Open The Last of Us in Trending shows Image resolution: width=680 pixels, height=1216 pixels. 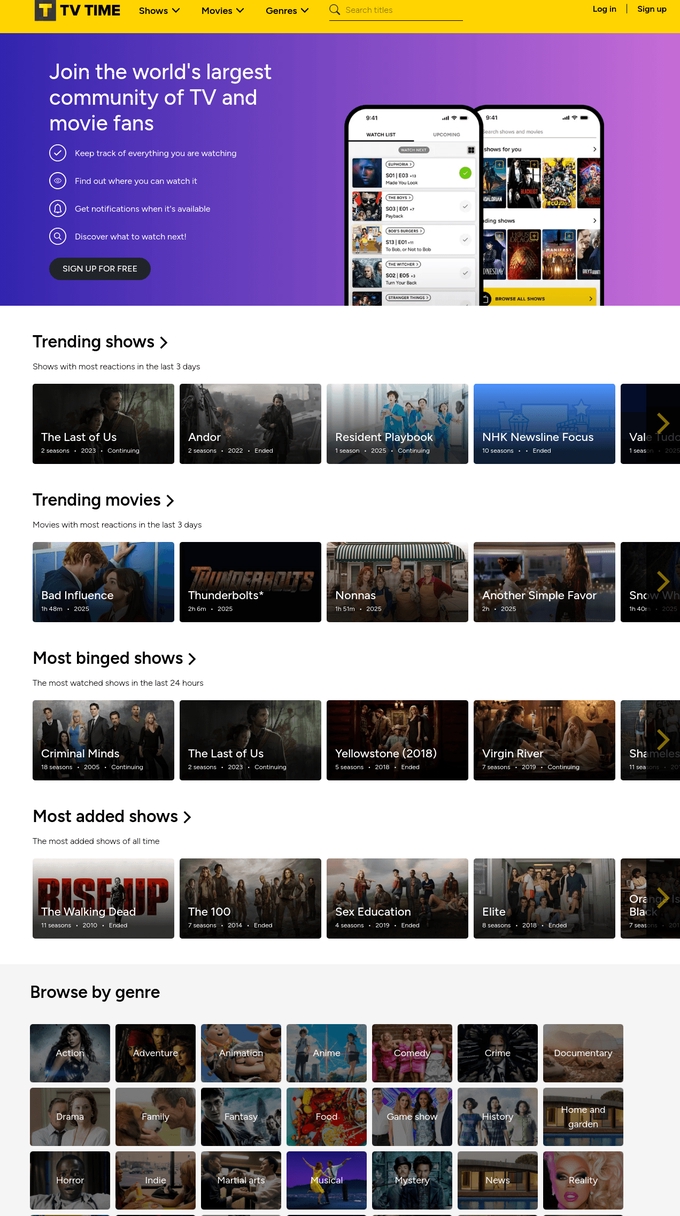[103, 423]
